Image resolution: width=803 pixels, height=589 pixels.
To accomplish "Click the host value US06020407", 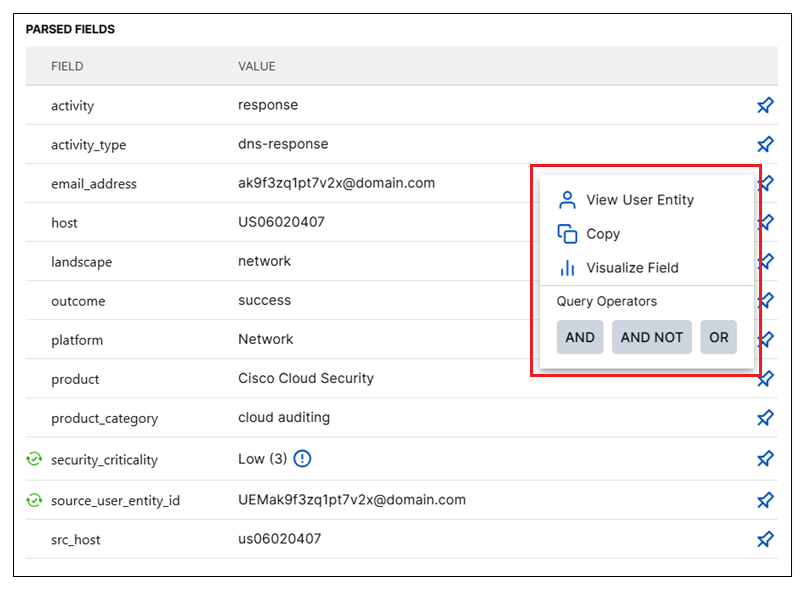I will 281,222.
